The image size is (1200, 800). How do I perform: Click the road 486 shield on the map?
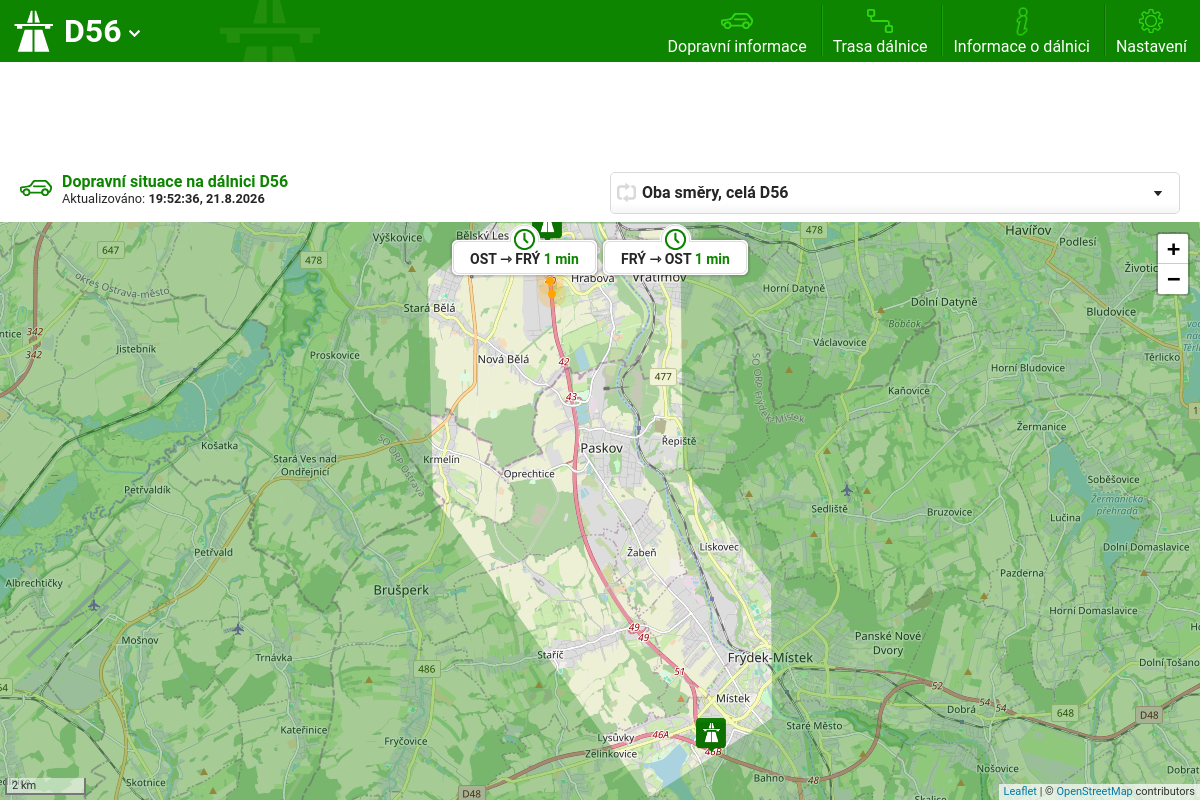tap(427, 669)
